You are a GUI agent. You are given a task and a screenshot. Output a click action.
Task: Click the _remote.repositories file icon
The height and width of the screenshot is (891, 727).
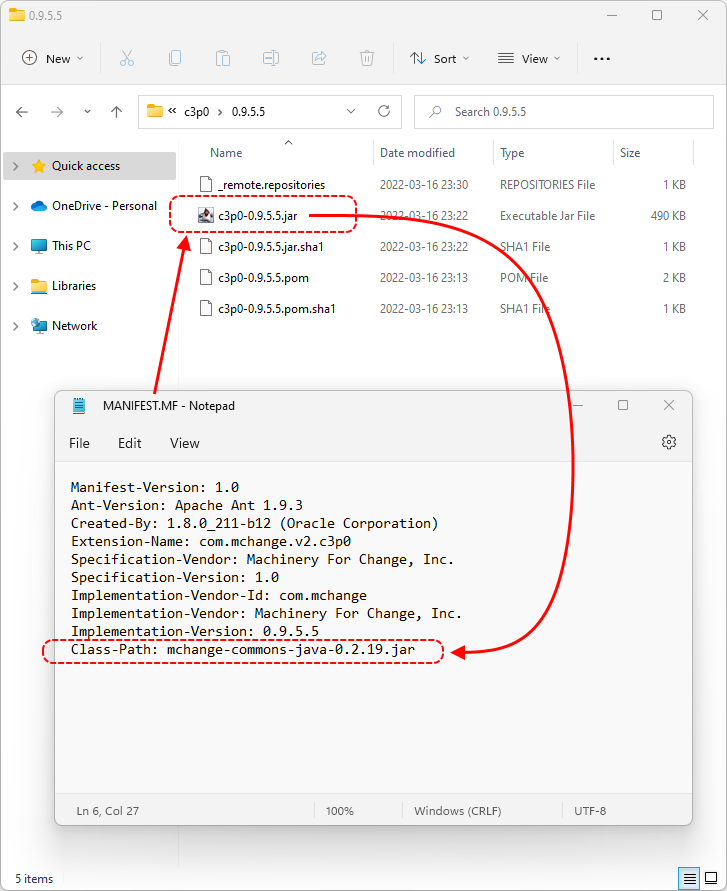click(x=206, y=184)
